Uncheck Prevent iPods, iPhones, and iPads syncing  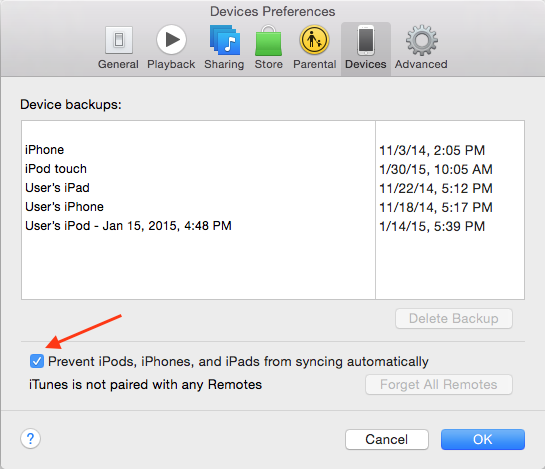point(37,361)
